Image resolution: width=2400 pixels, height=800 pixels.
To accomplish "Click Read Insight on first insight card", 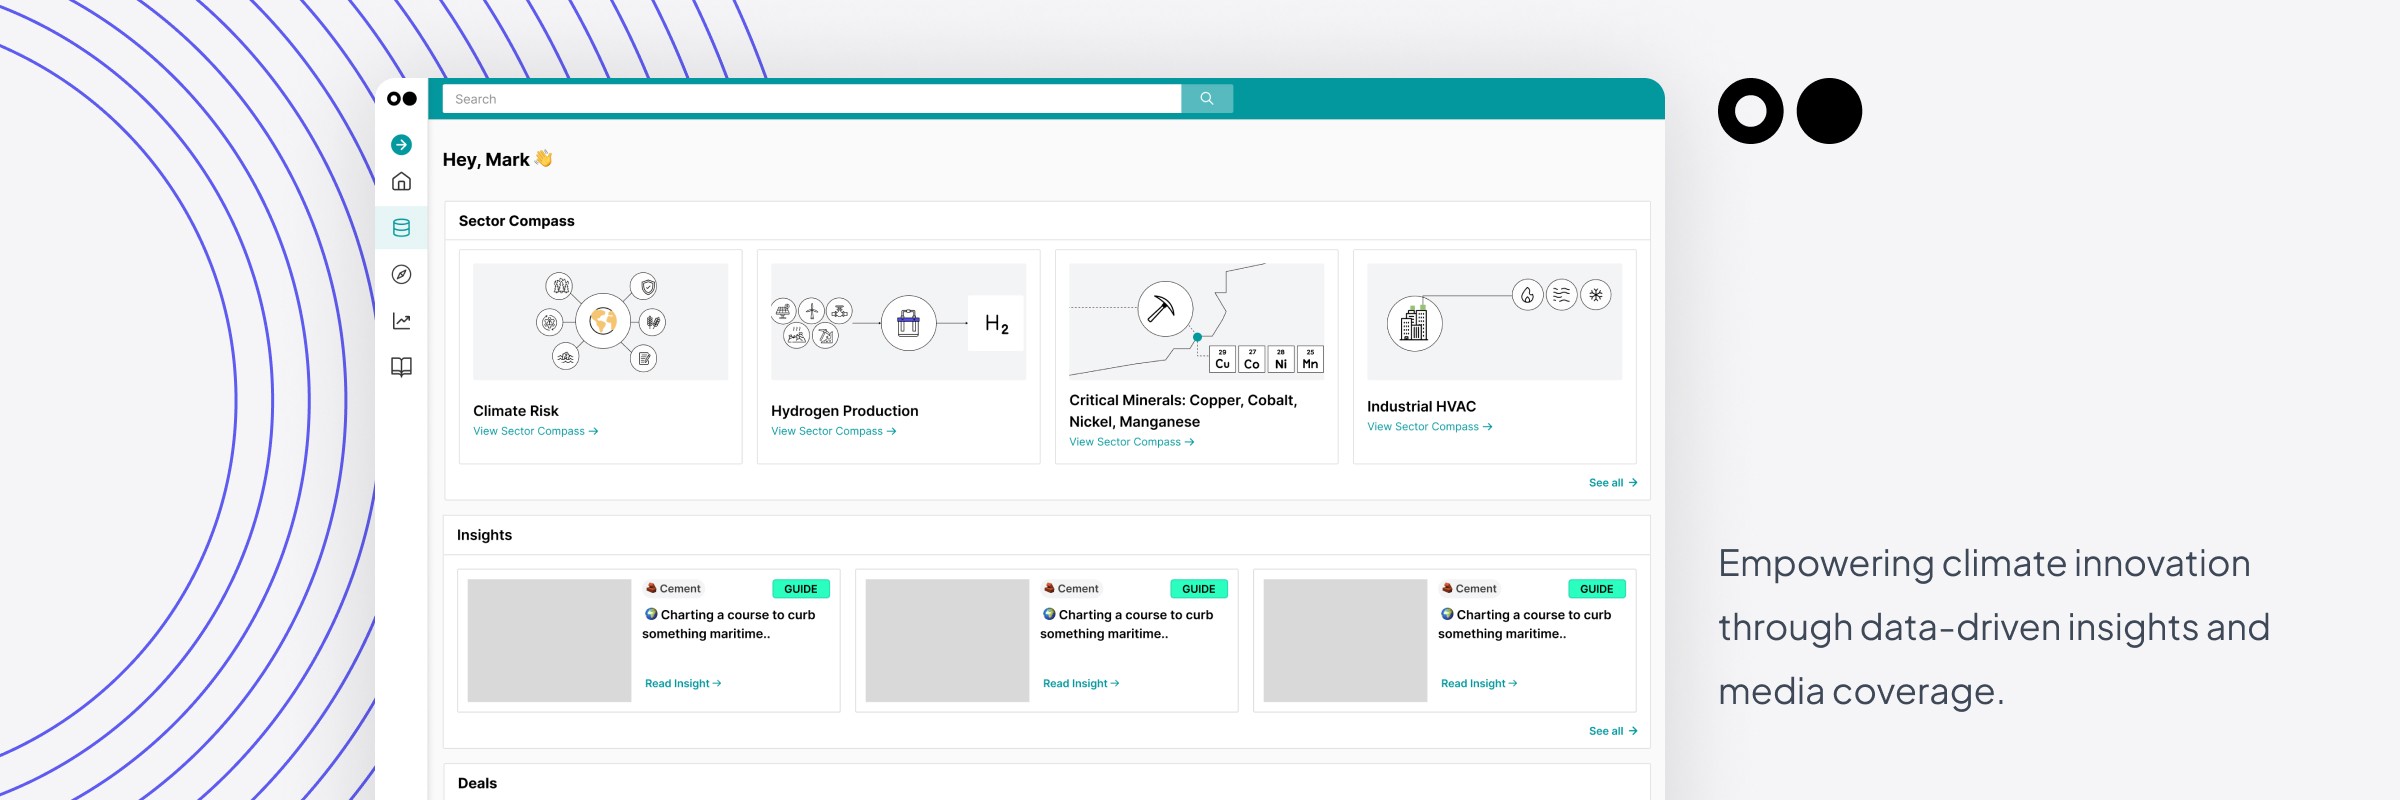I will coord(683,684).
